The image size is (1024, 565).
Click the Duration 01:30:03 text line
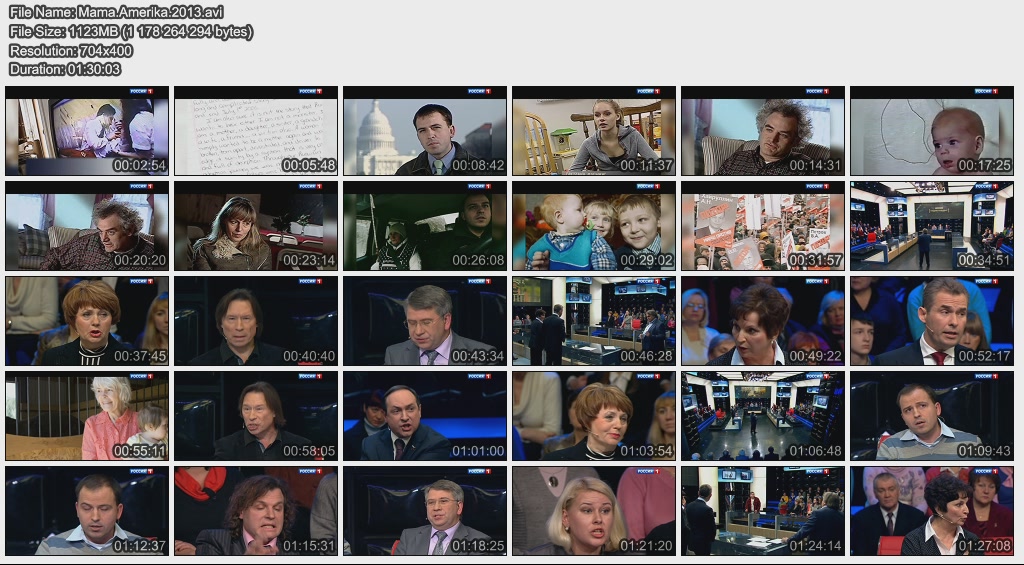(x=65, y=69)
